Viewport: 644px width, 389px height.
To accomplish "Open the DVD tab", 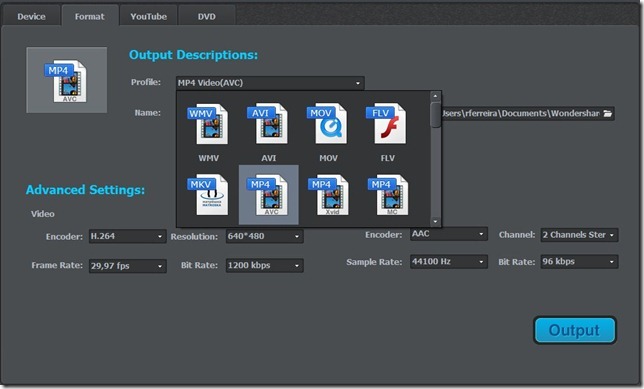I will coord(207,16).
